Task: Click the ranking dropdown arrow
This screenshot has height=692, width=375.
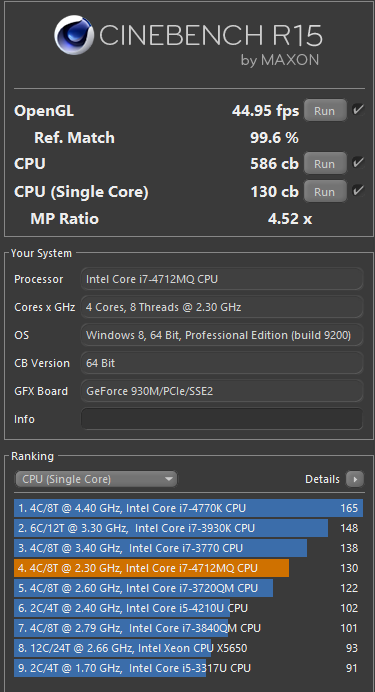Action: [x=169, y=479]
